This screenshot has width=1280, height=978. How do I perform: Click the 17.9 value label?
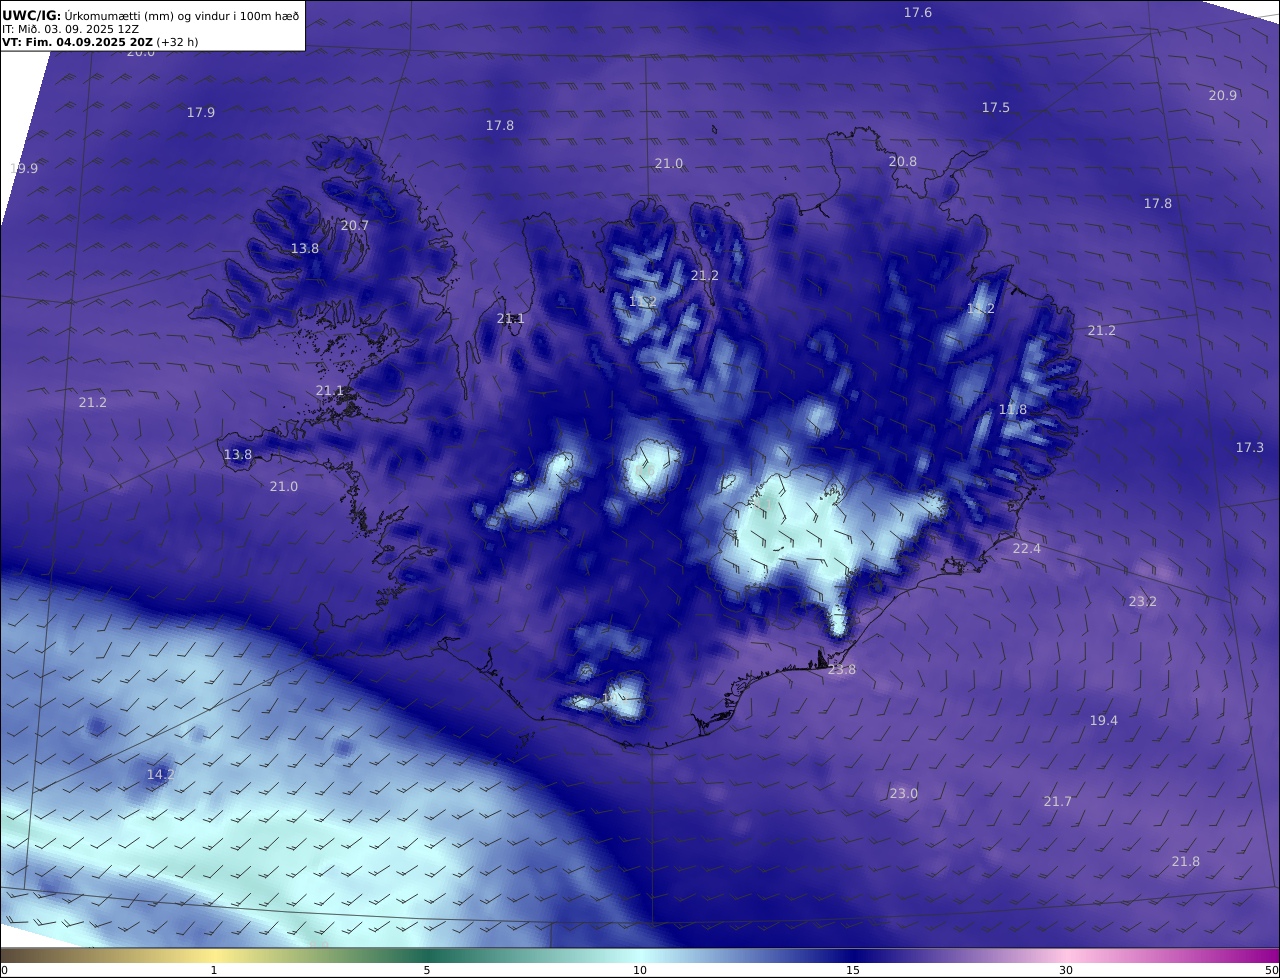pyautogui.click(x=201, y=112)
